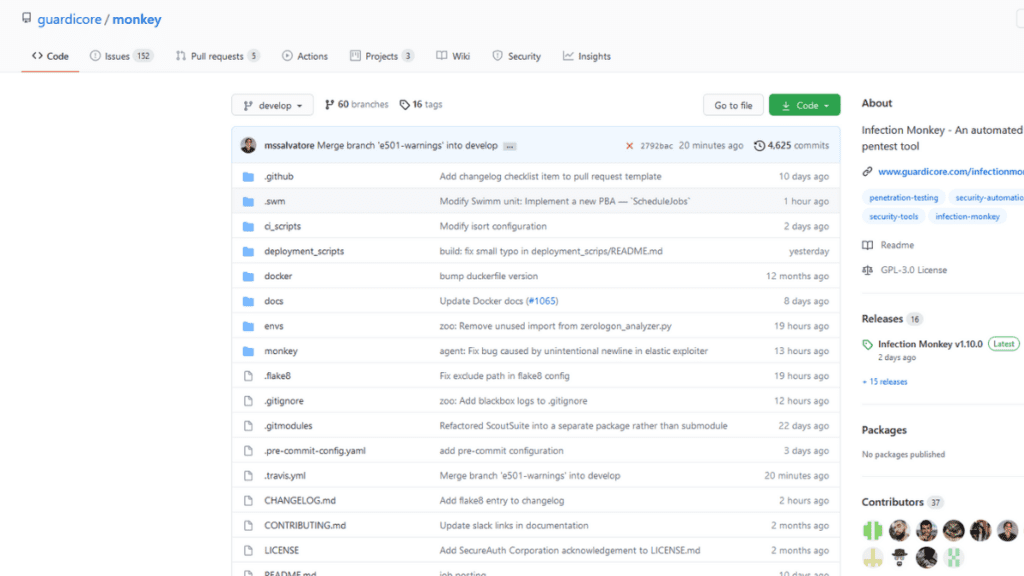The width and height of the screenshot is (1024, 576).
Task: View the 16 tags link
Action: coord(421,104)
